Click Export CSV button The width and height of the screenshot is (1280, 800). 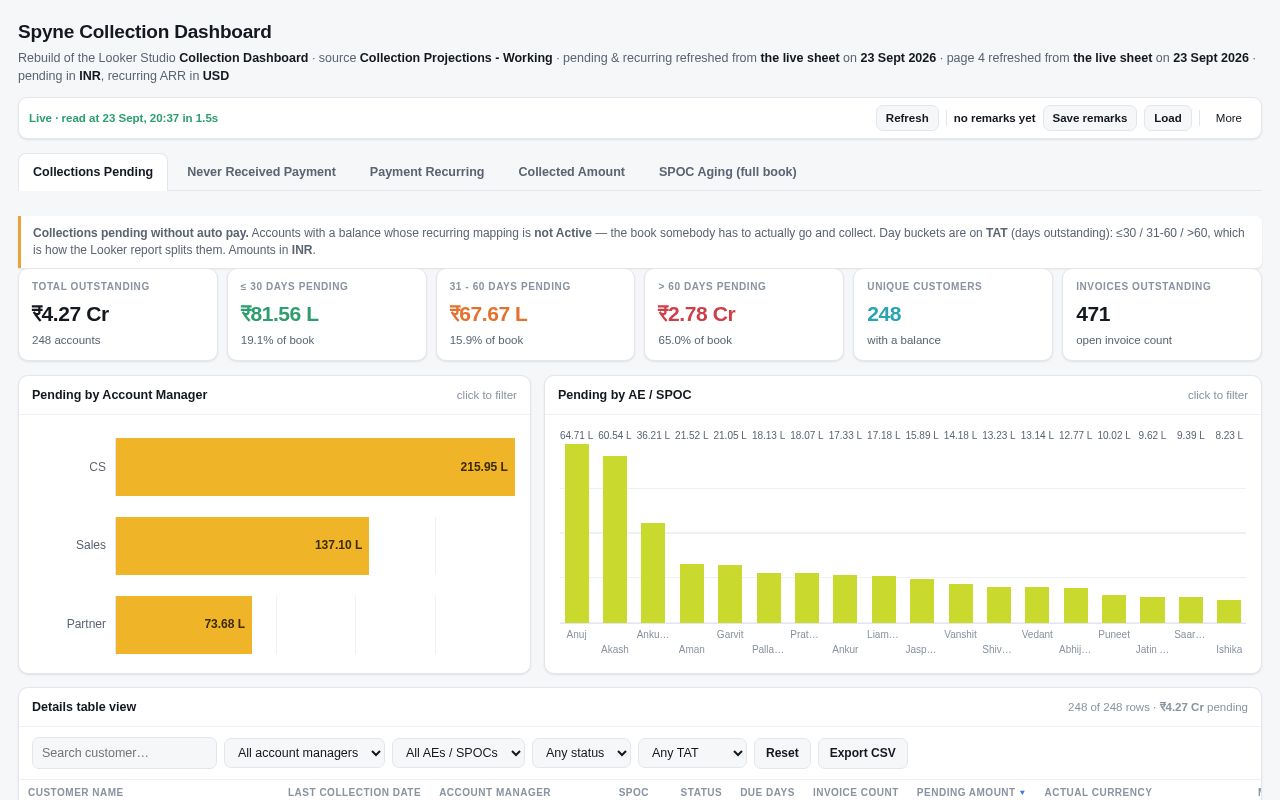(x=863, y=753)
